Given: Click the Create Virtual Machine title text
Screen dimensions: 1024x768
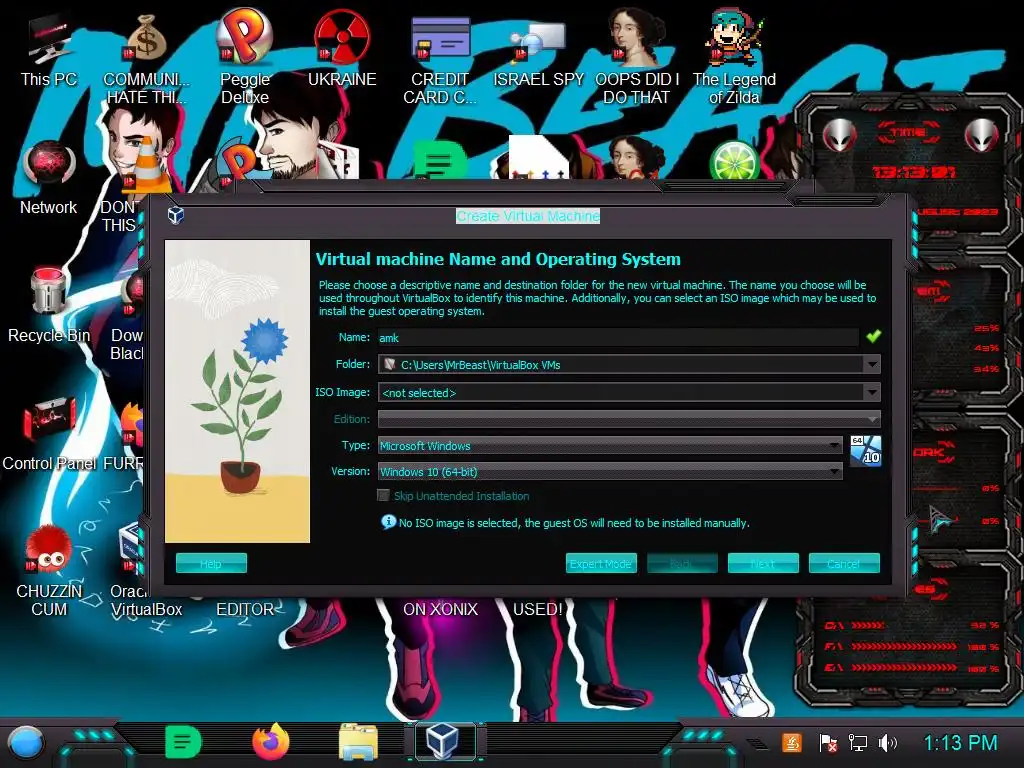Looking at the screenshot, I should click(x=528, y=216).
